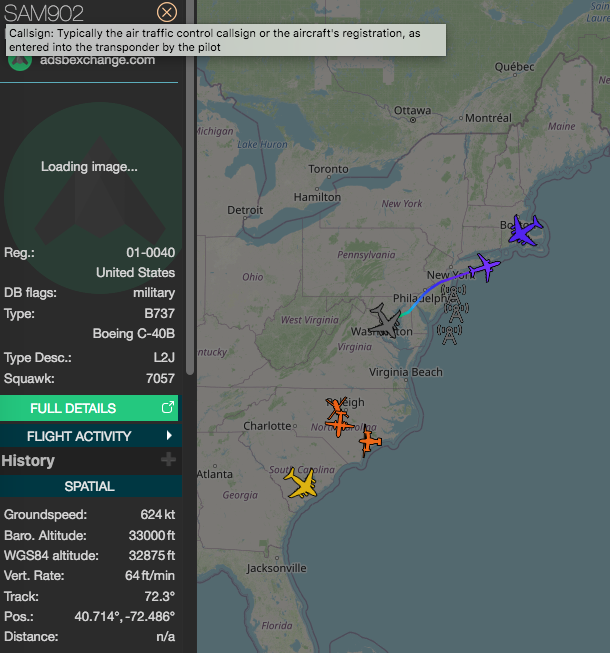Select the orange aircraft nearest Raleigh label
Screen dimensions: 610x653
[x=336, y=408]
